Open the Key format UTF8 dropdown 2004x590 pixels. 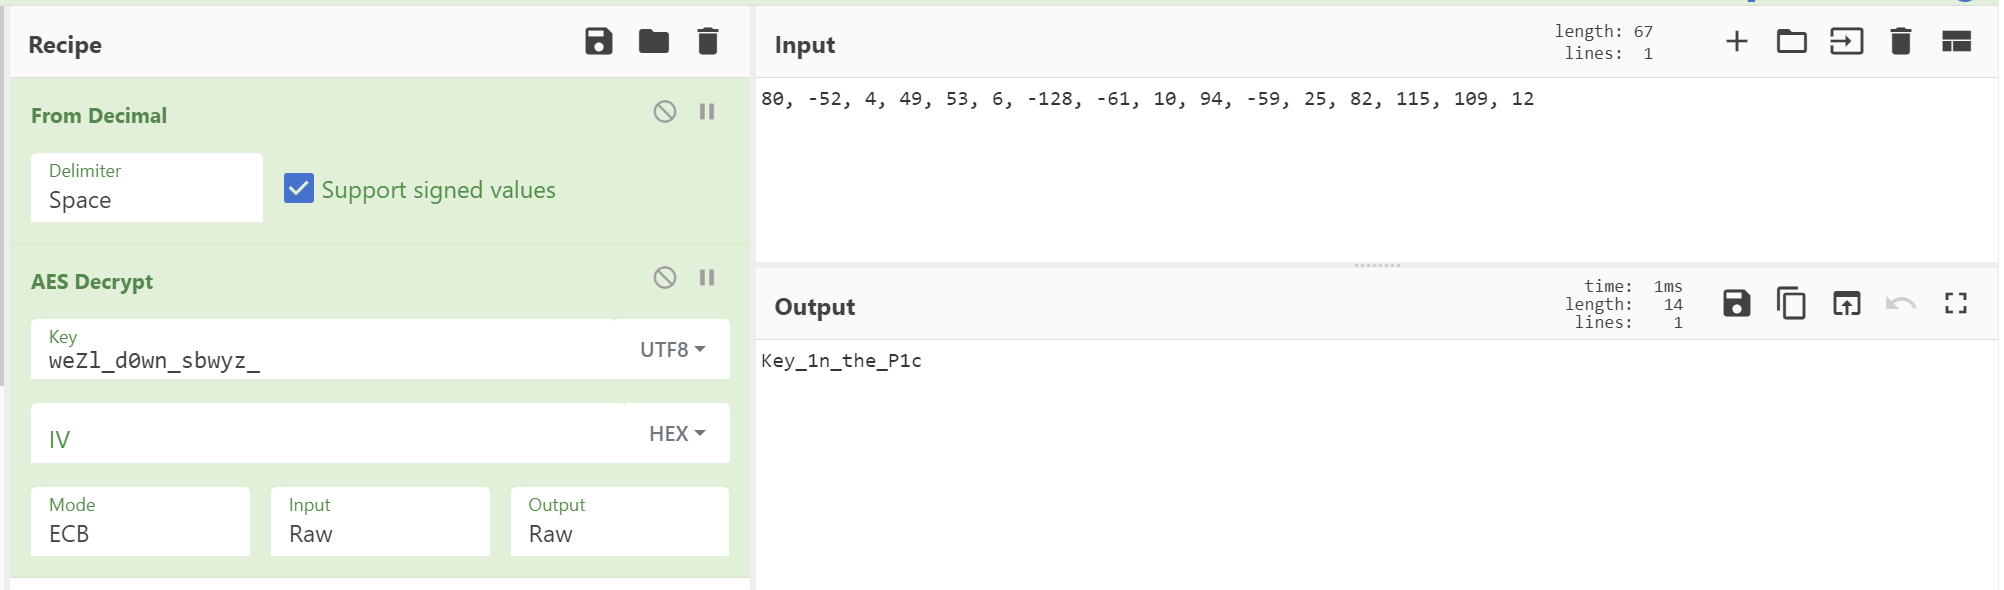[x=673, y=350]
